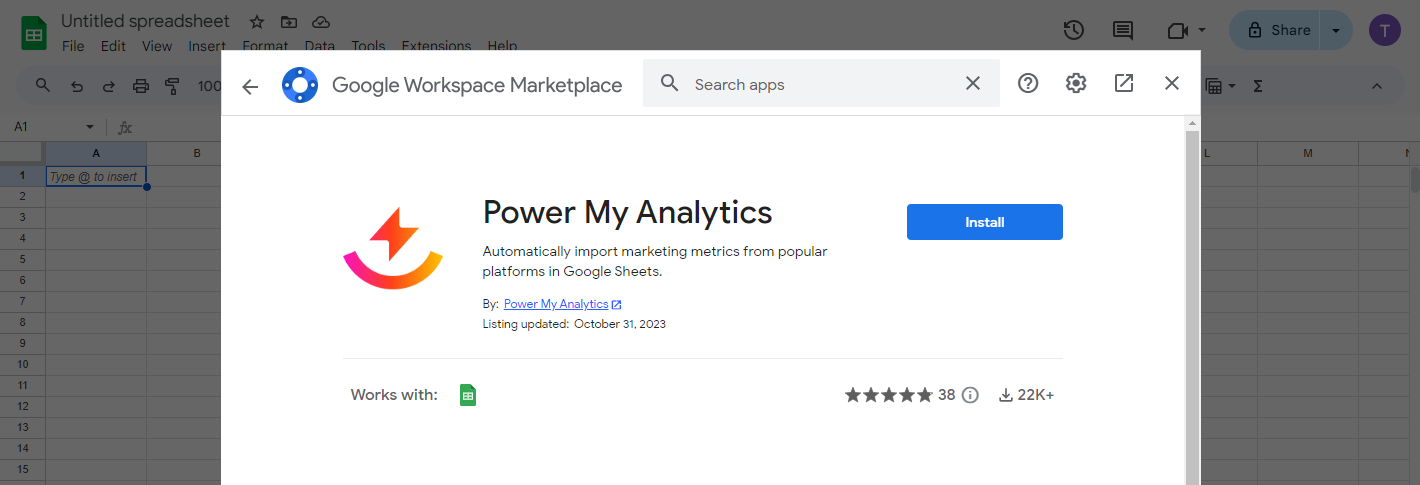The width and height of the screenshot is (1420, 485).
Task: Clear the Search apps field
Action: (972, 84)
